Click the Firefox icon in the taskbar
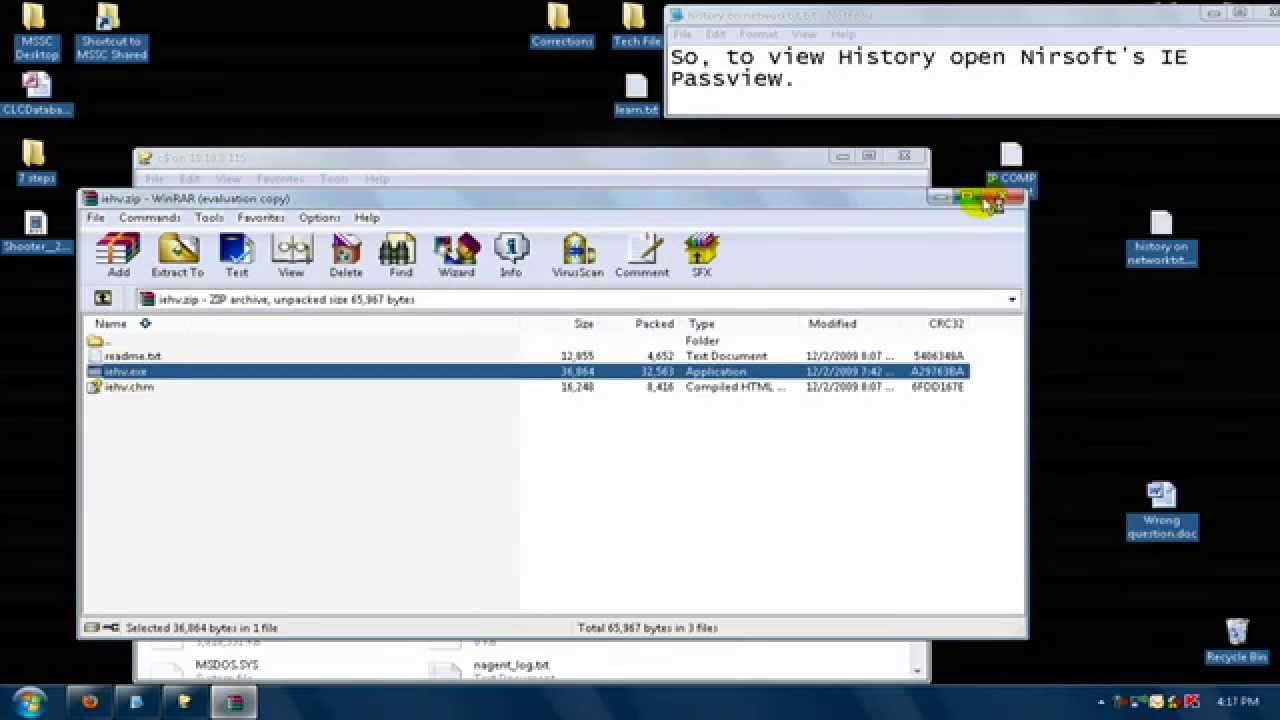 coord(89,702)
